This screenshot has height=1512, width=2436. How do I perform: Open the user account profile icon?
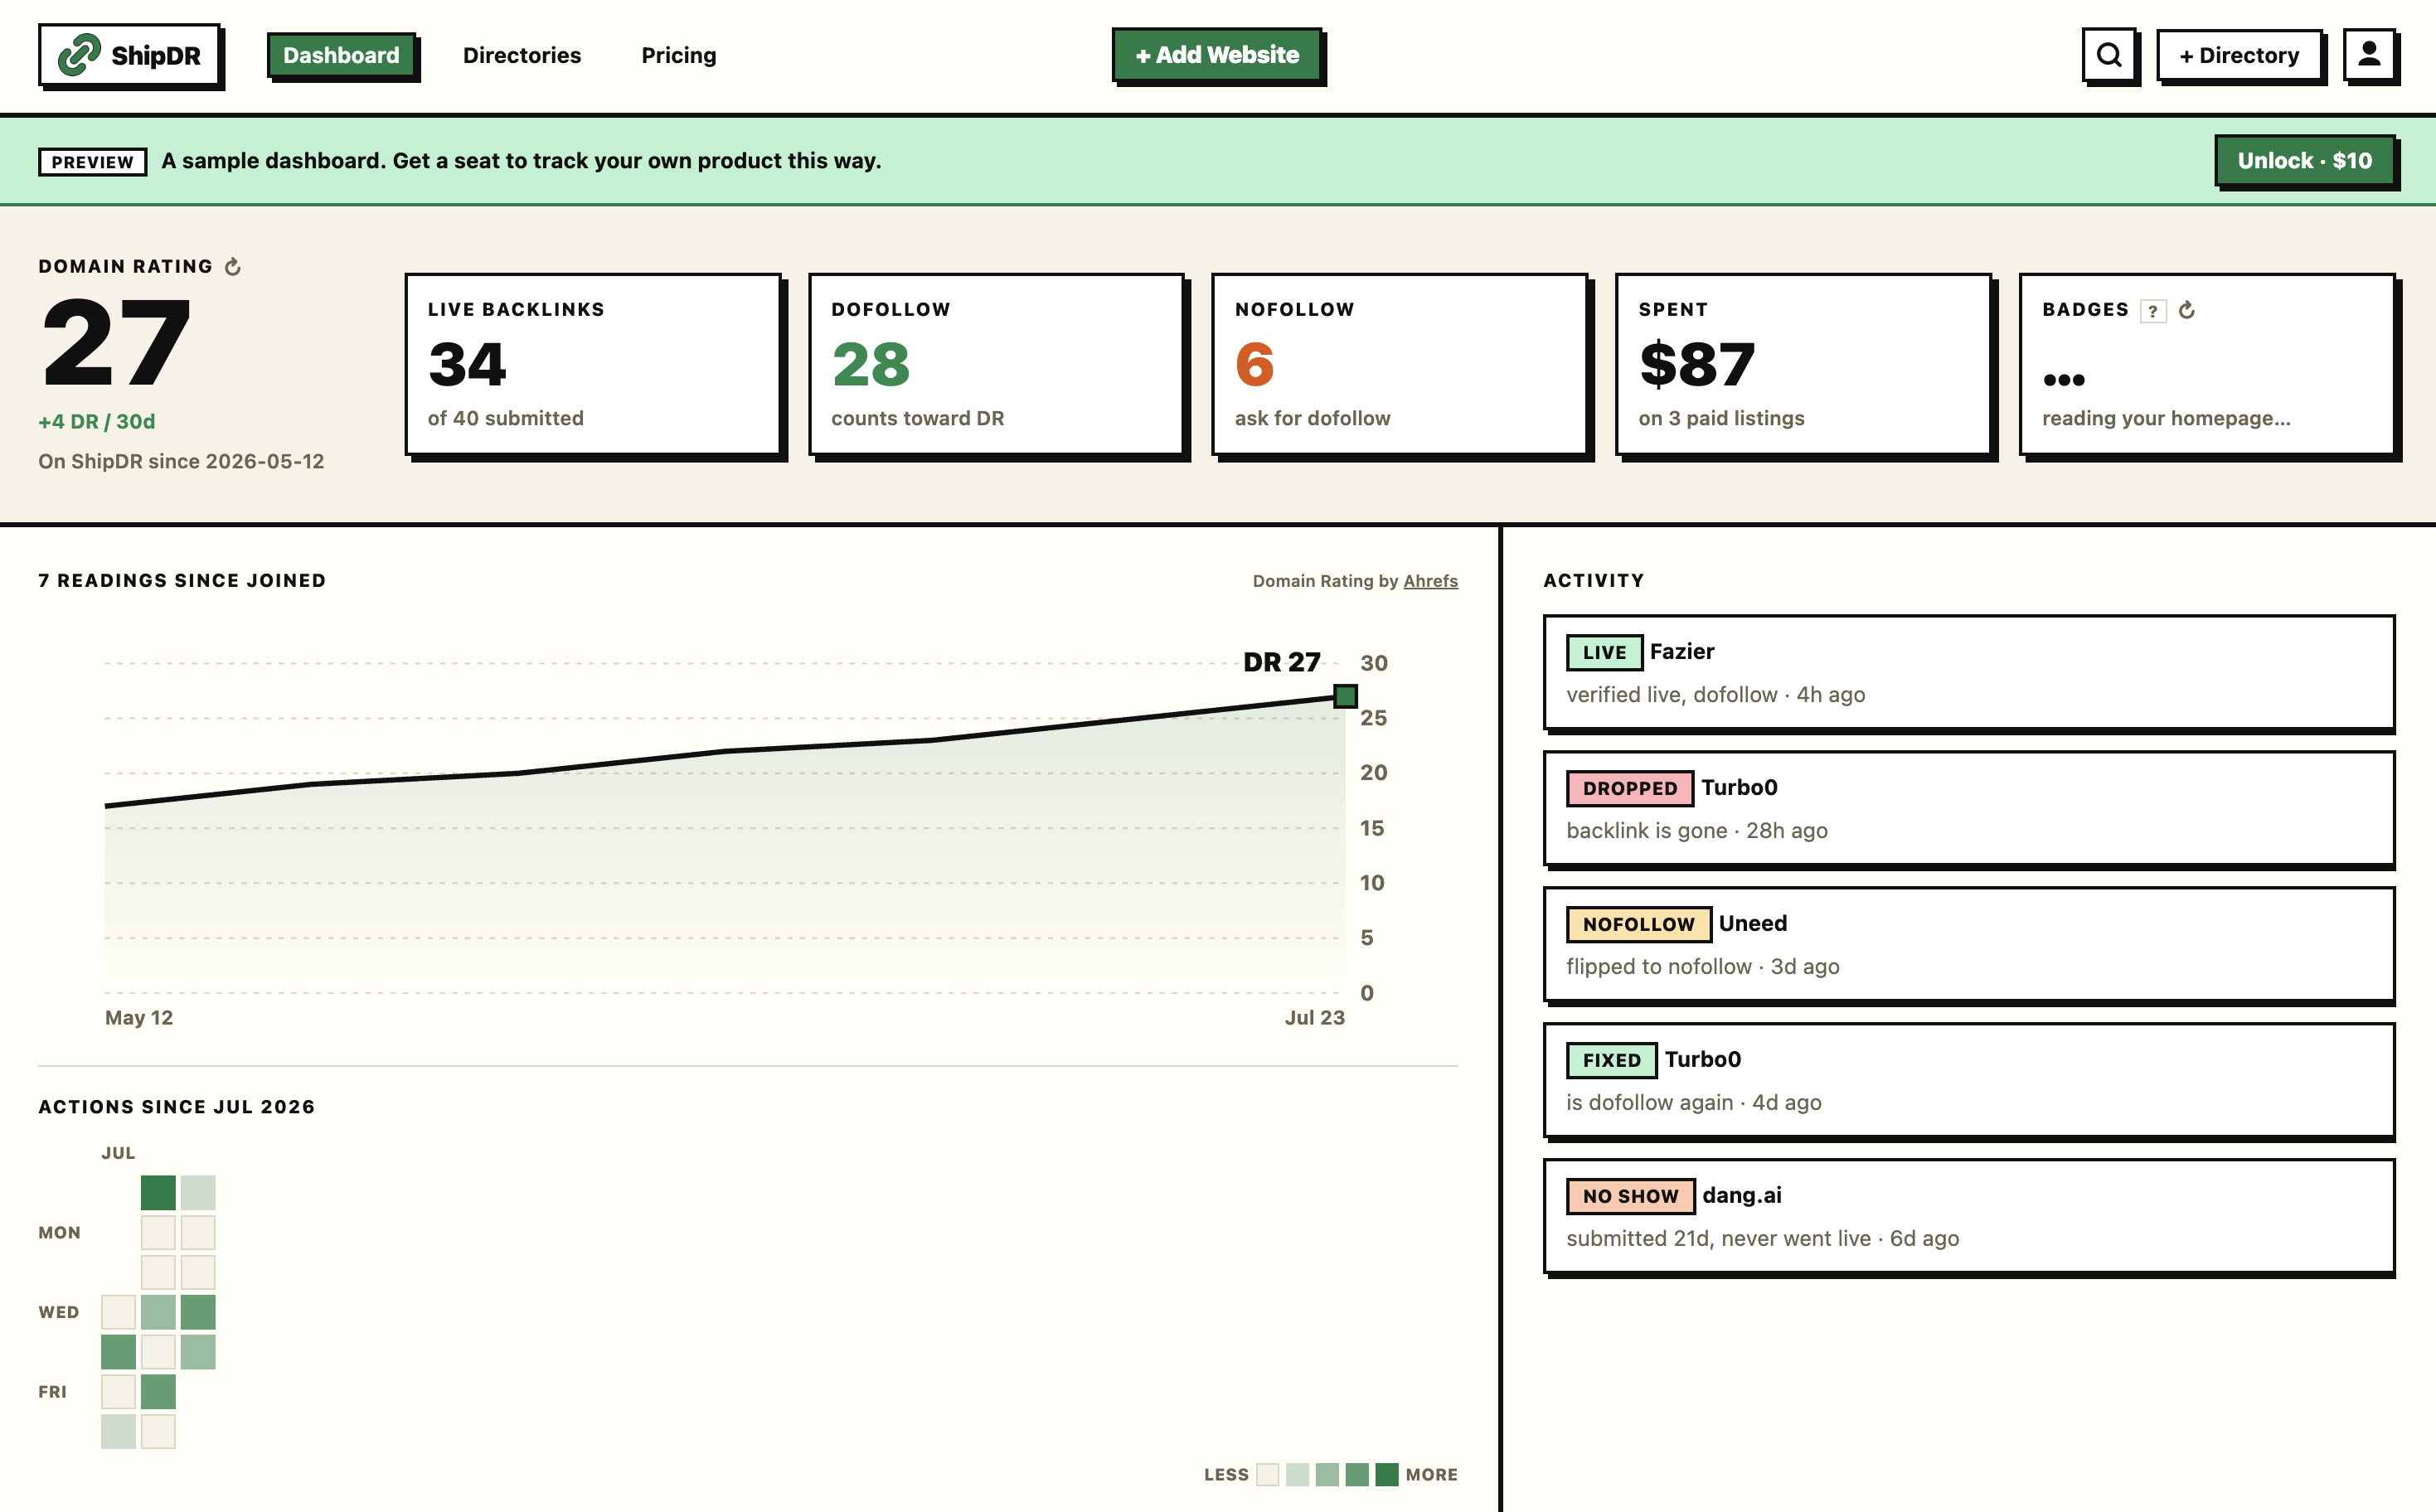coord(2369,55)
